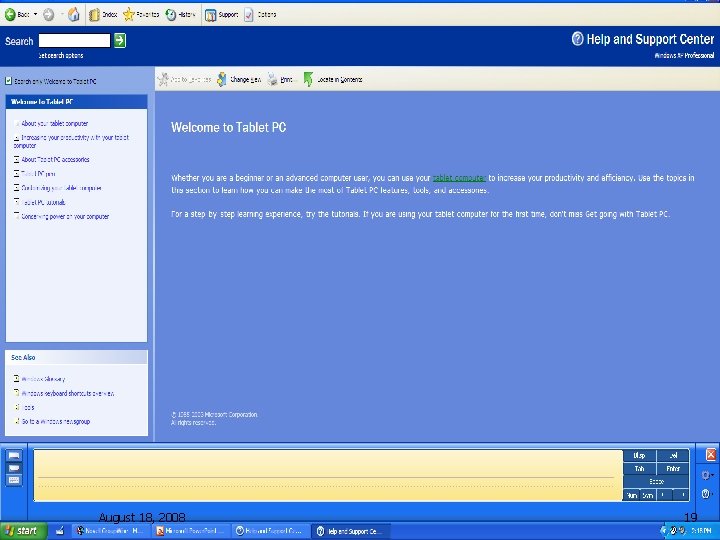Switch Input Panel to writing pad

click(x=14, y=456)
